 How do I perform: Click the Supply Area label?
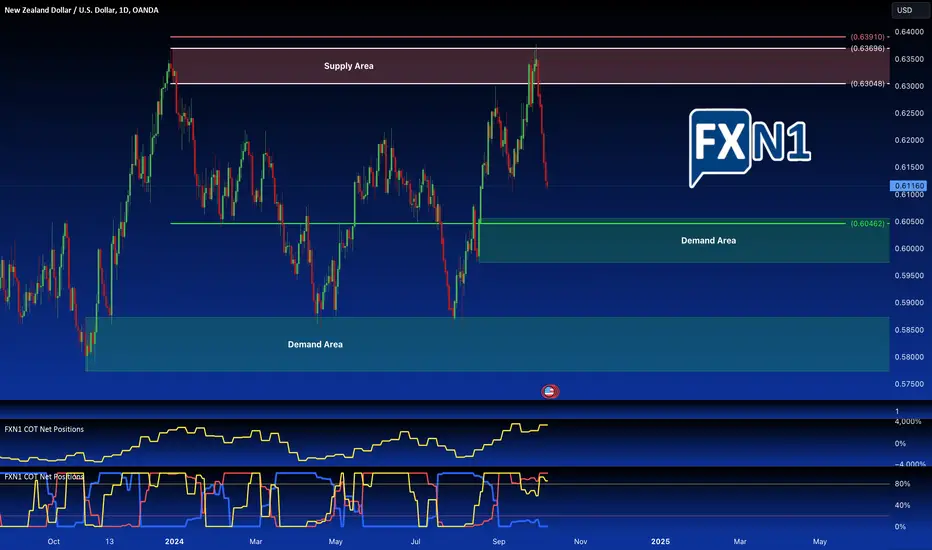point(348,66)
